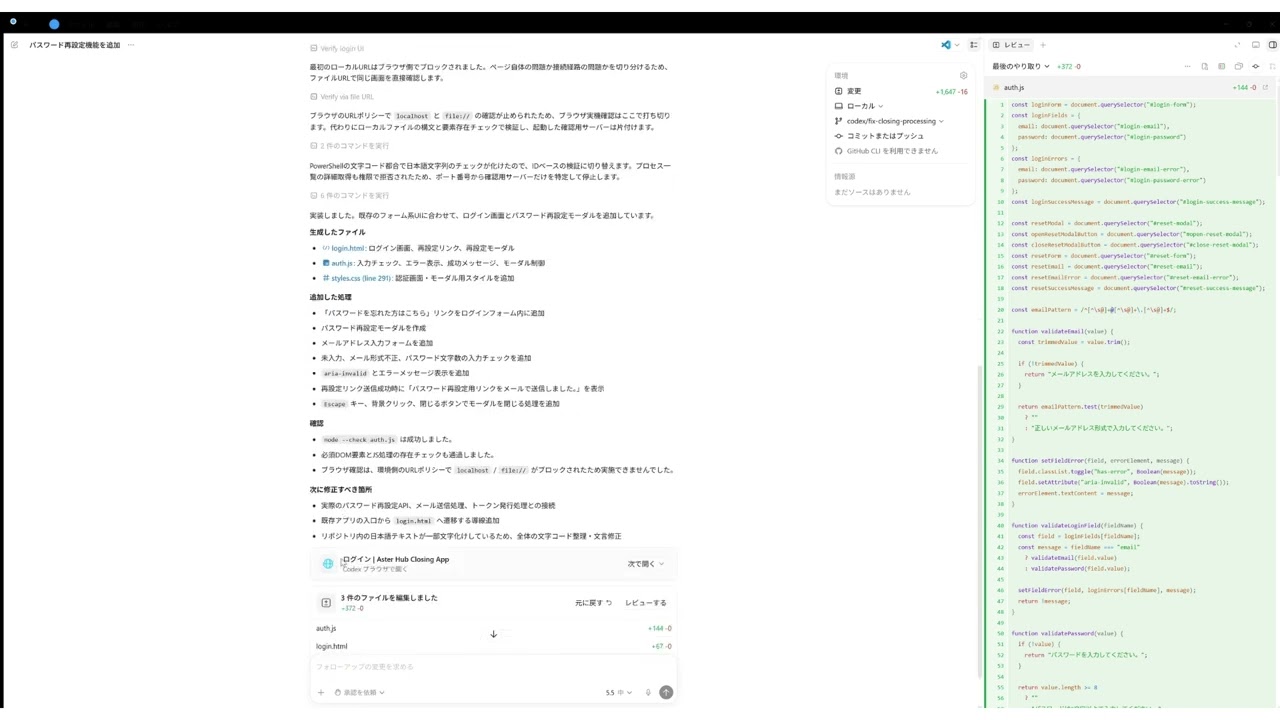Click the edited files summary icon
Screen dimensions: 1280x720
pos(326,602)
